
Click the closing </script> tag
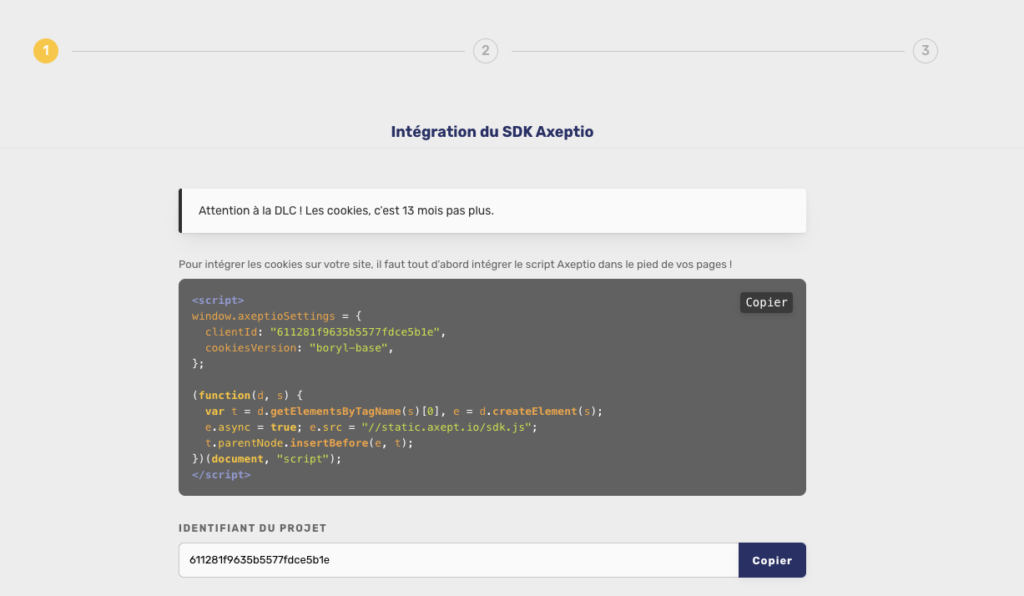tap(221, 475)
